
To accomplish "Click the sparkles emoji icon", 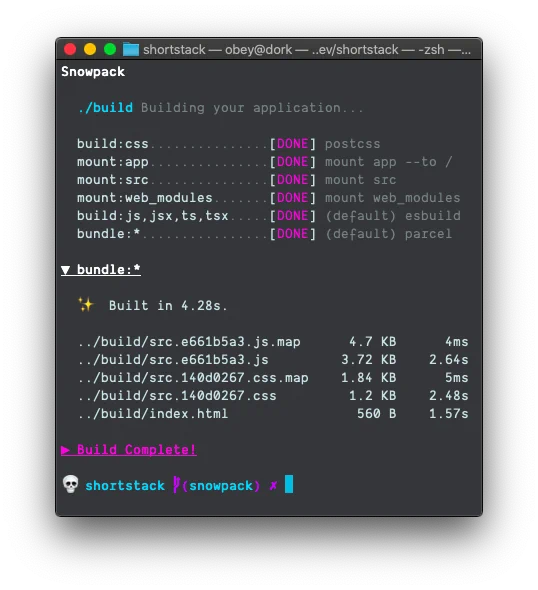I will 85,304.
